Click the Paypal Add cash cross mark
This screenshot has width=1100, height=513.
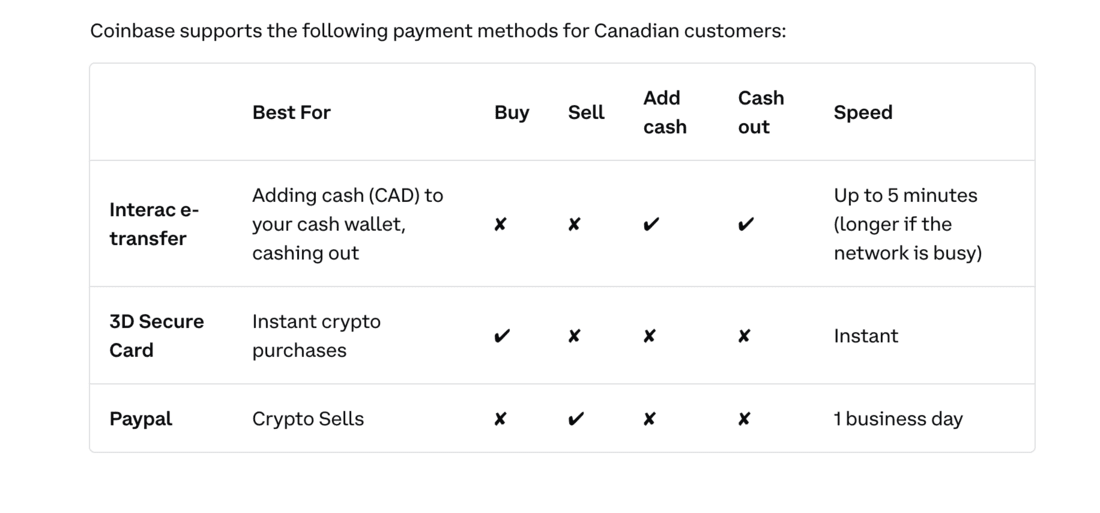pos(649,419)
